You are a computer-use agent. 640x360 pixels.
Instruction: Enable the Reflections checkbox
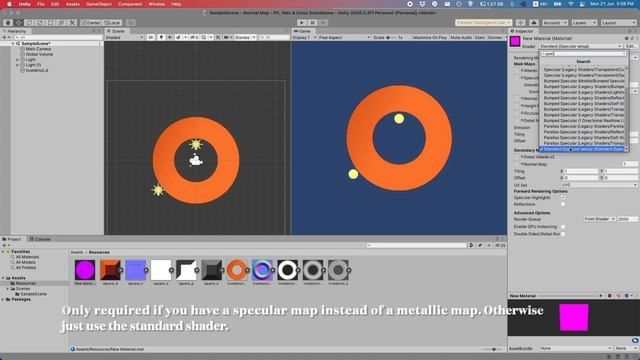(x=563, y=204)
